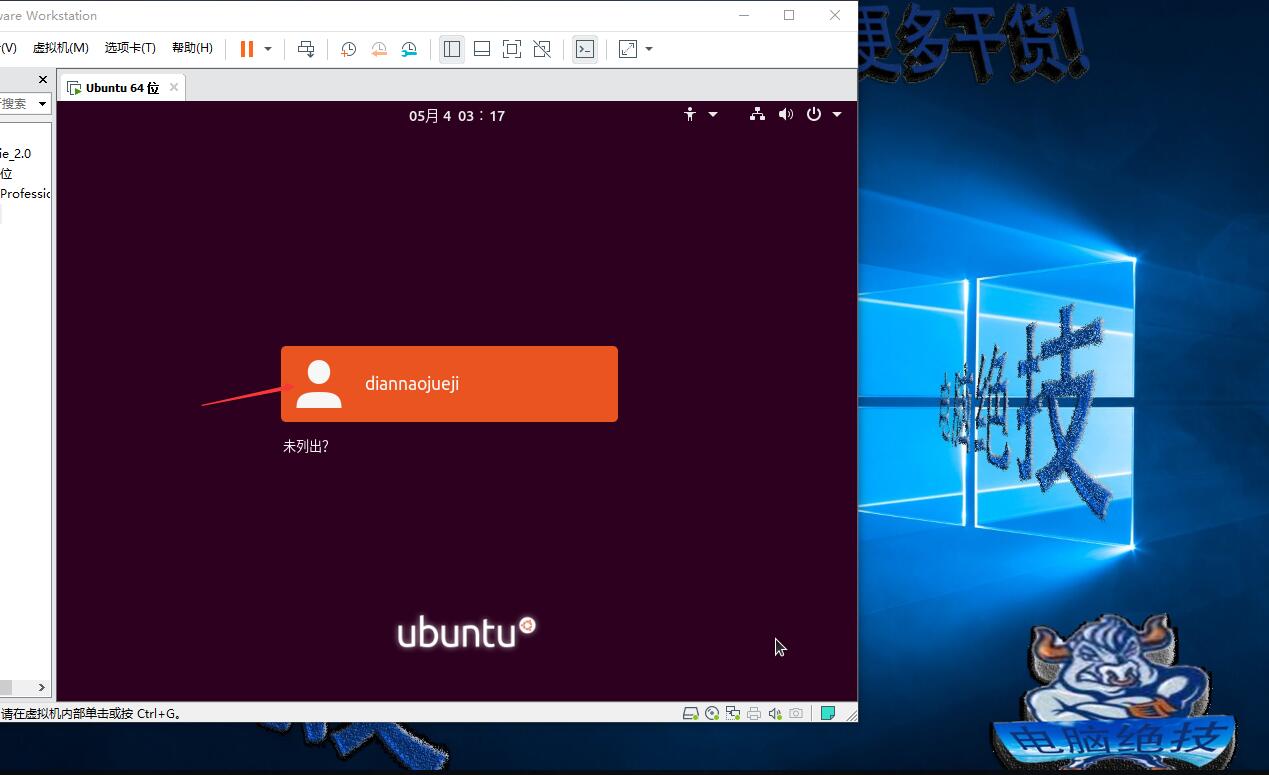Open the 虚拟机(M) menu
1269x775 pixels.
(61, 48)
